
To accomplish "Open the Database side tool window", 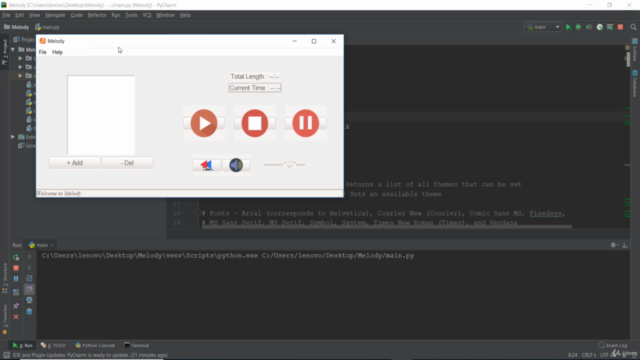I will point(635,84).
